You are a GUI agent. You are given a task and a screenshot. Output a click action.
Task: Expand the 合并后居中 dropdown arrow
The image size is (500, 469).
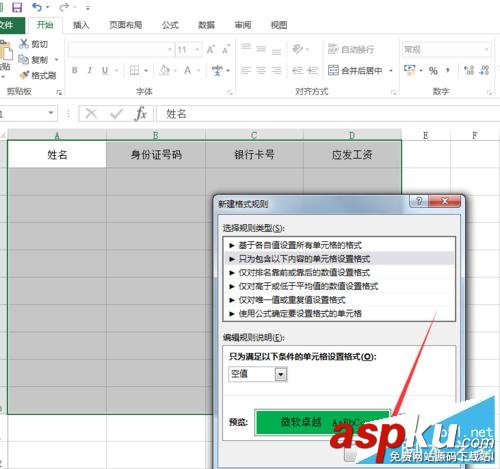[x=391, y=71]
